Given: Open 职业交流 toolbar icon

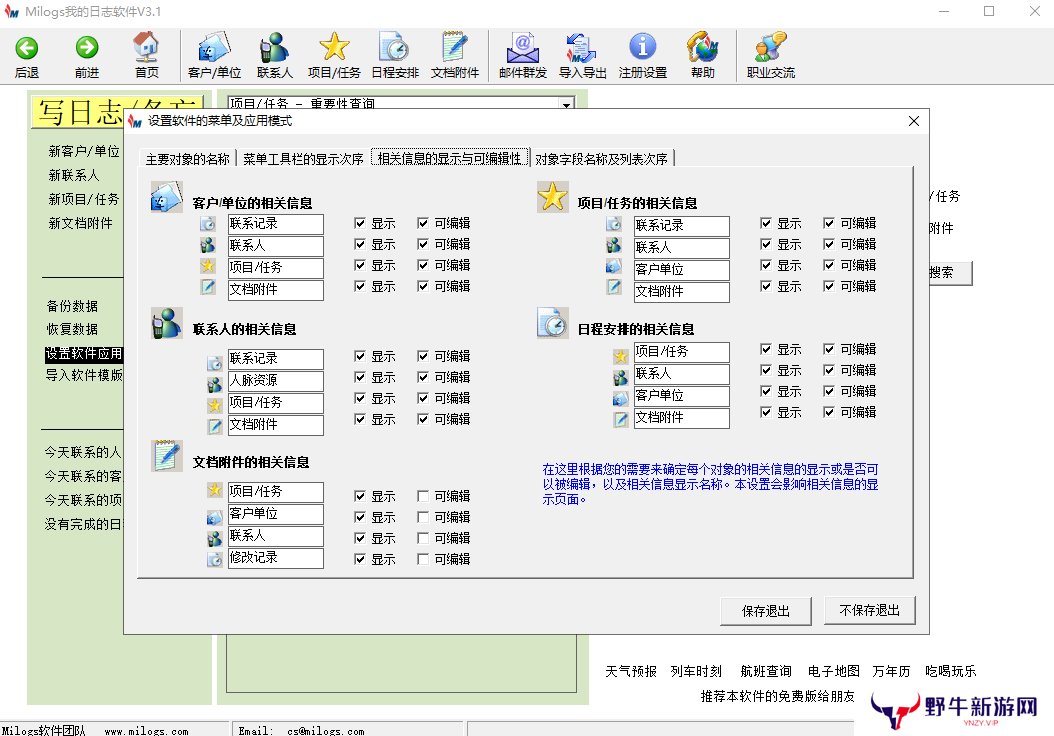Looking at the screenshot, I should point(770,47).
